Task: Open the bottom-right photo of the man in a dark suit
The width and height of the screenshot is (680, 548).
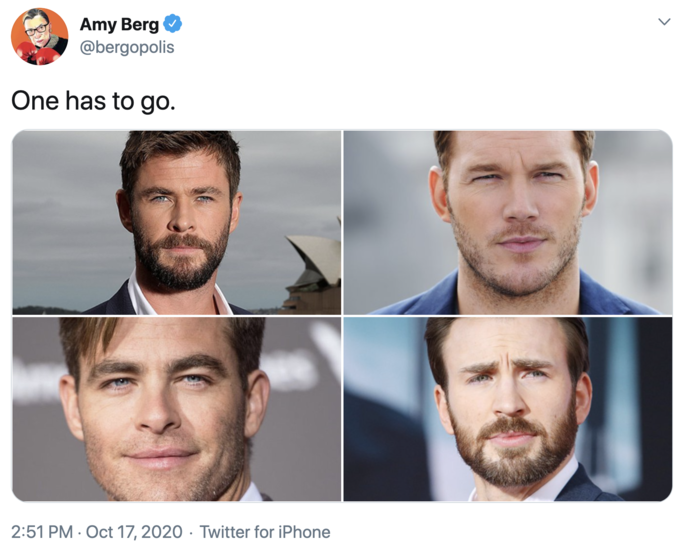Action: 508,409
